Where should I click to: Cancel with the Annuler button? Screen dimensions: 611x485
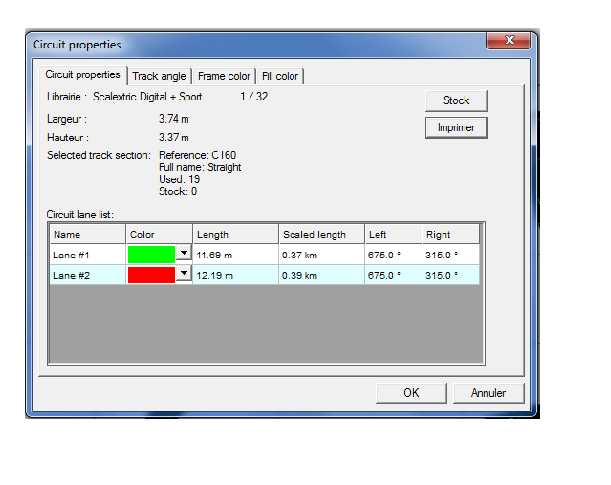tap(488, 393)
